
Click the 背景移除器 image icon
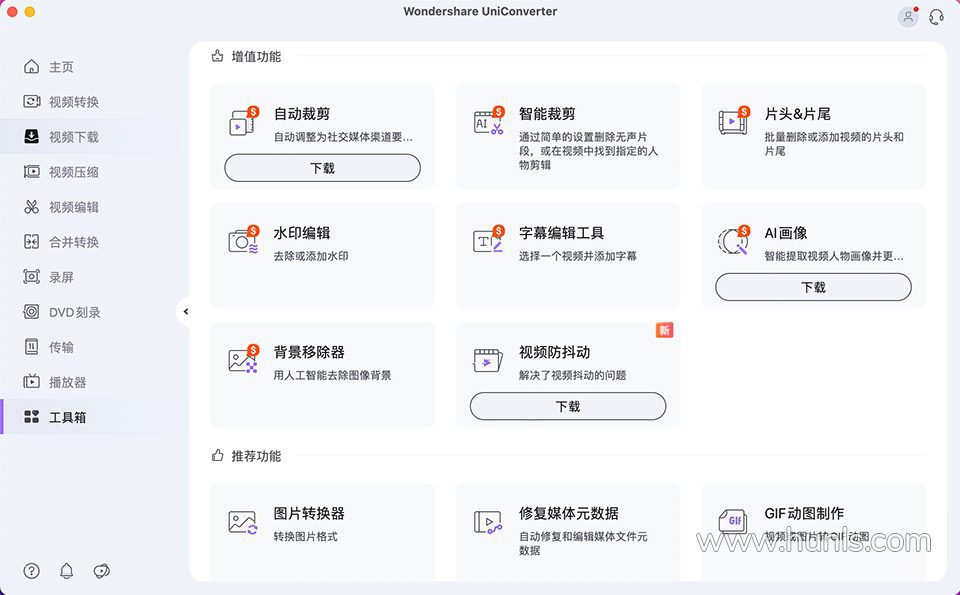click(x=244, y=359)
